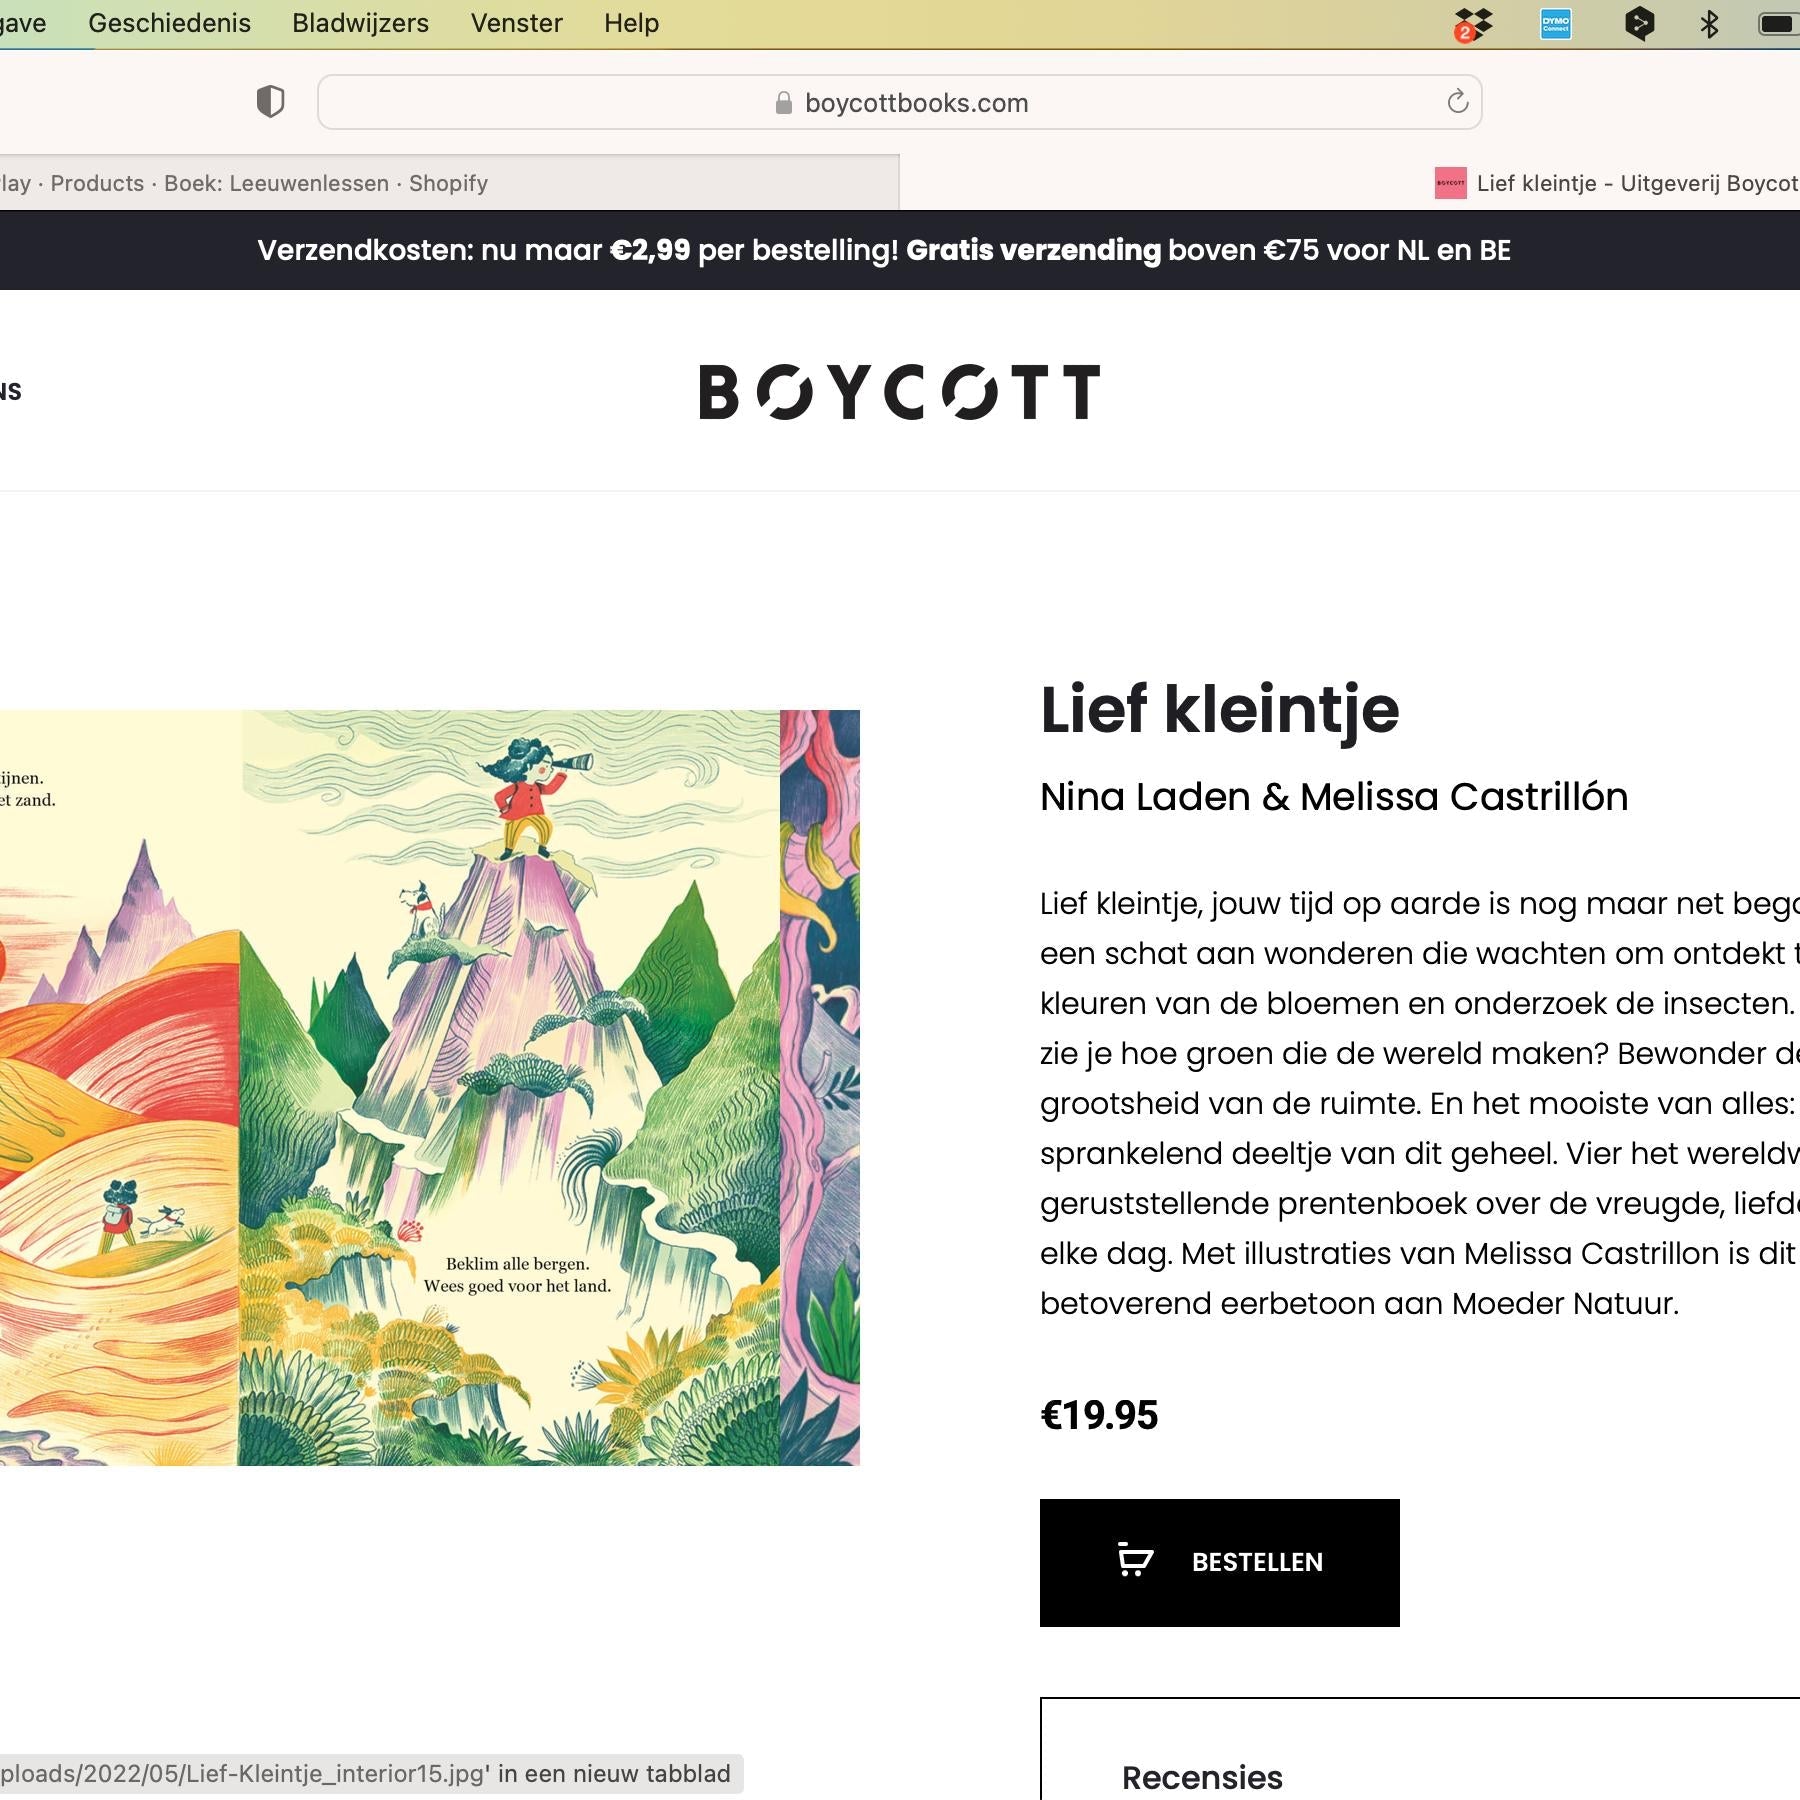Image resolution: width=1800 pixels, height=1800 pixels.
Task: Open the Bladwijzers menu
Action: tap(360, 23)
